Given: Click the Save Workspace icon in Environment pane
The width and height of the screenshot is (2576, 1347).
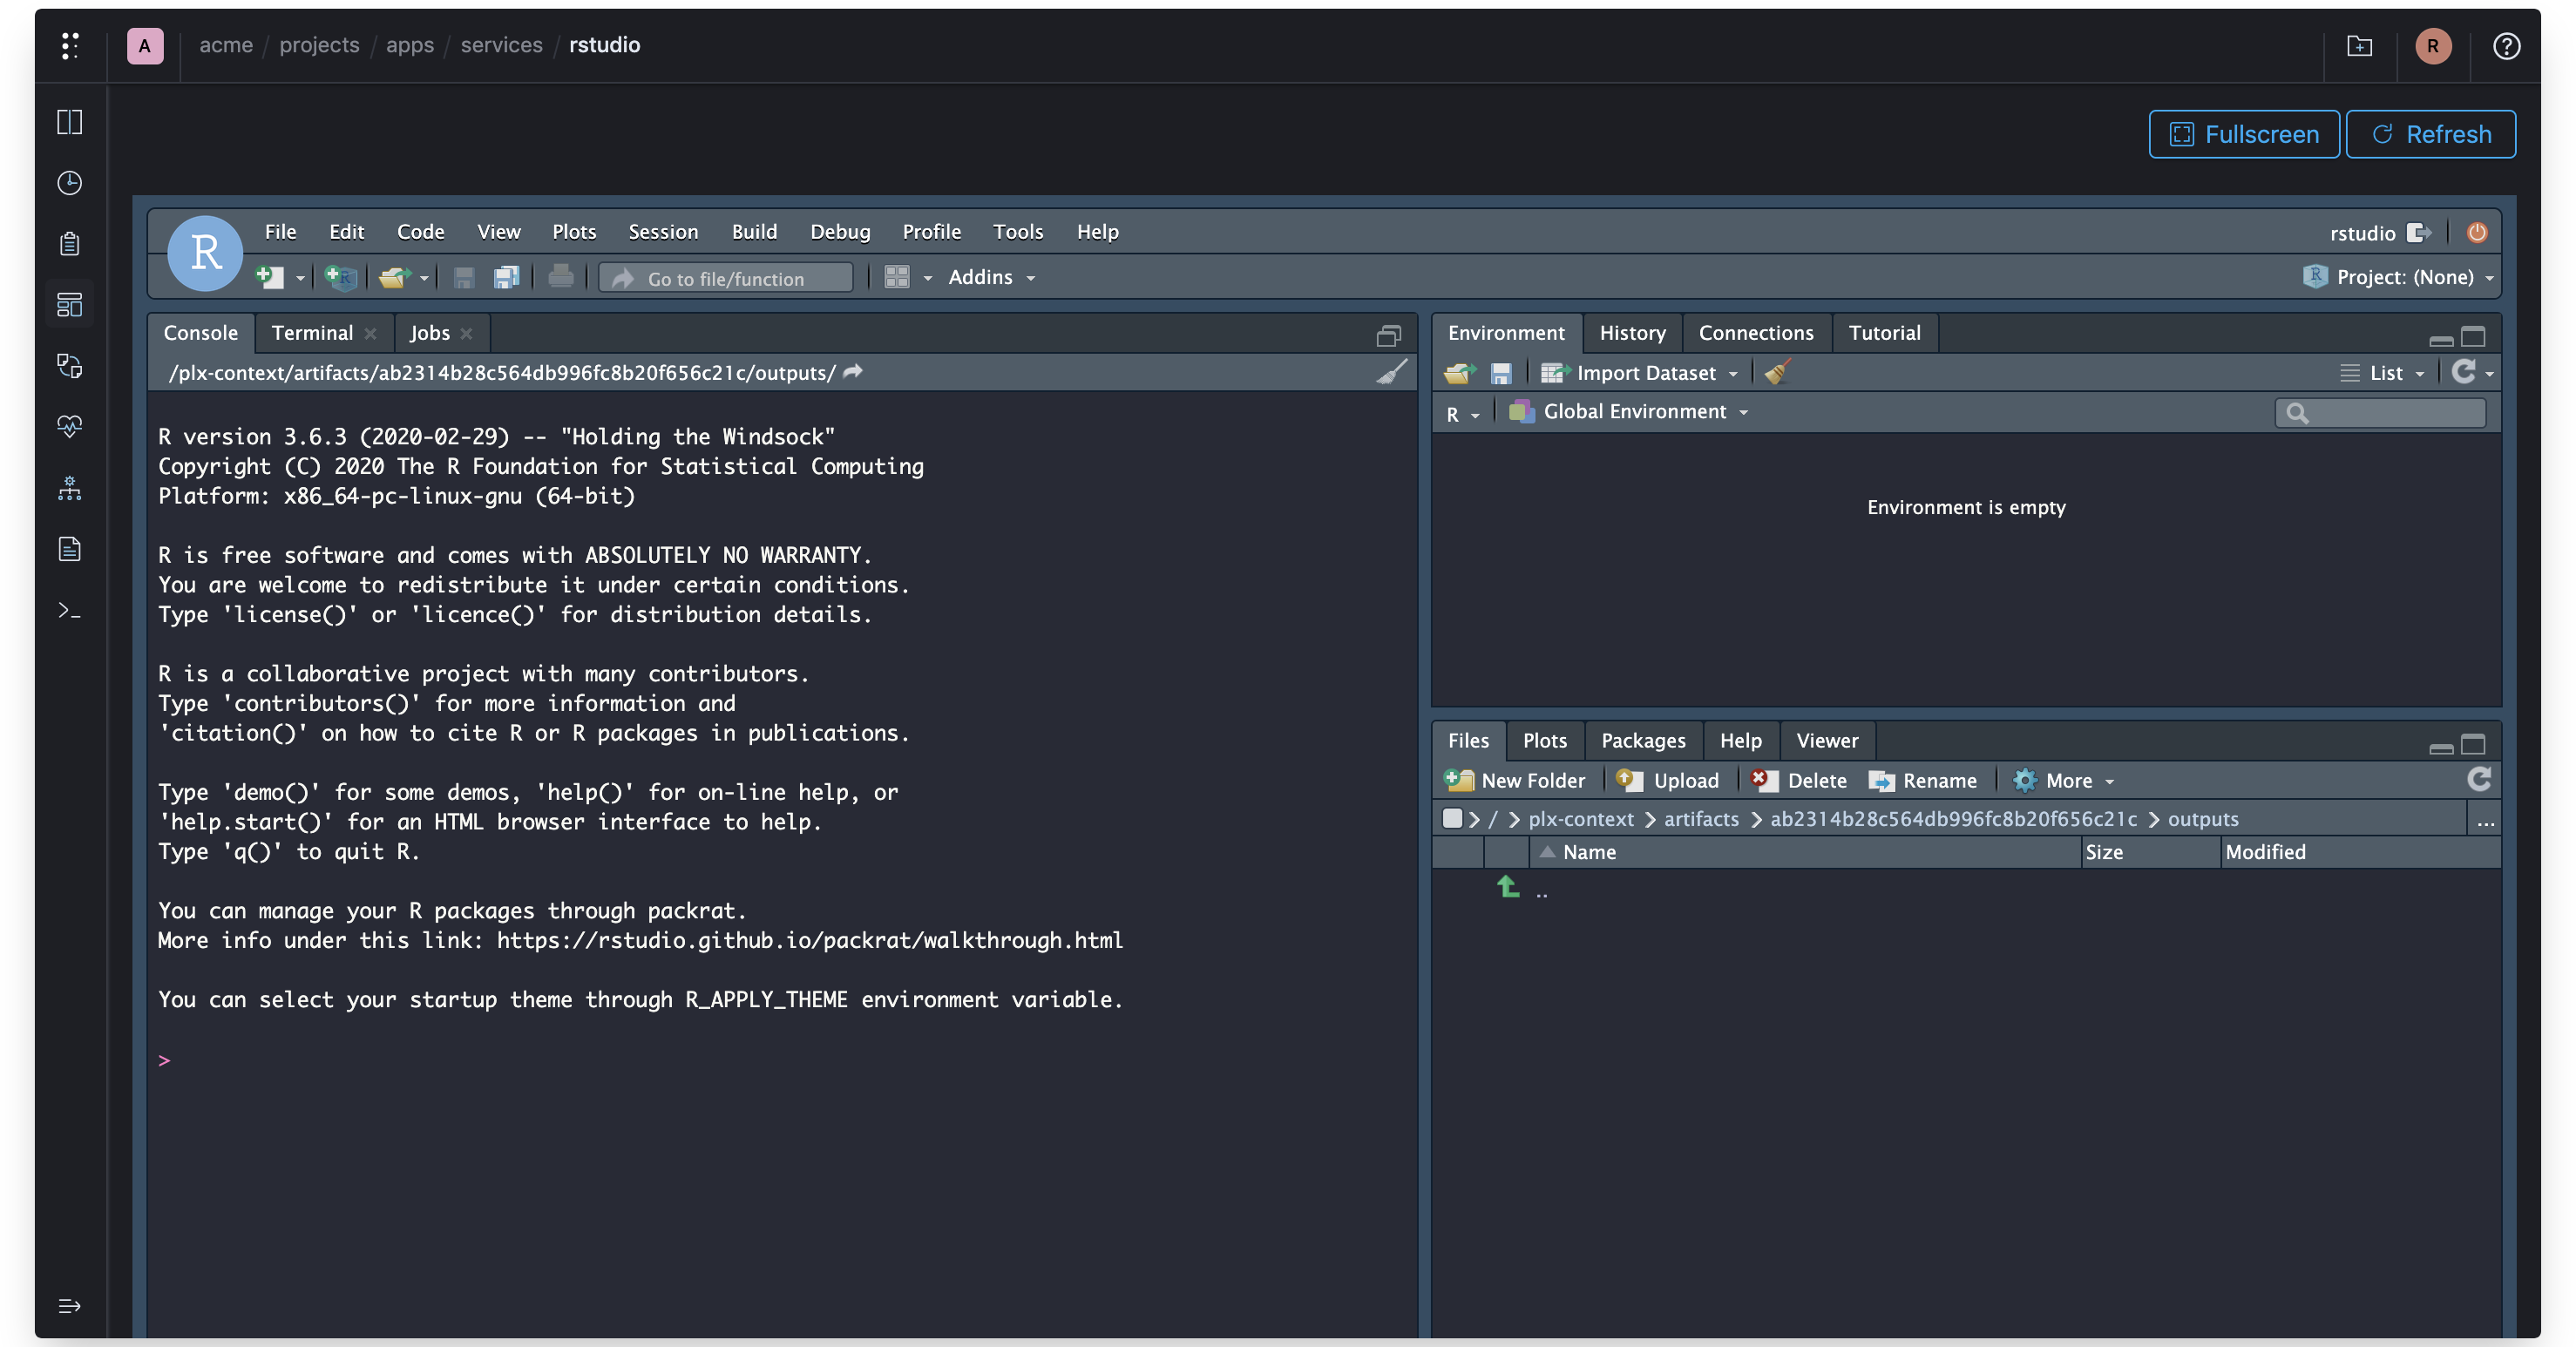Looking at the screenshot, I should click(1500, 373).
